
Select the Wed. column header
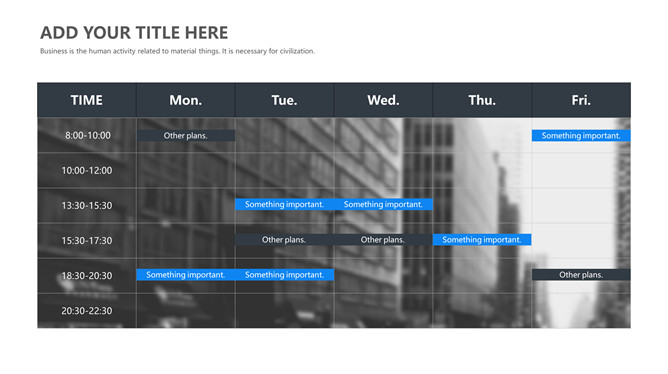click(383, 100)
